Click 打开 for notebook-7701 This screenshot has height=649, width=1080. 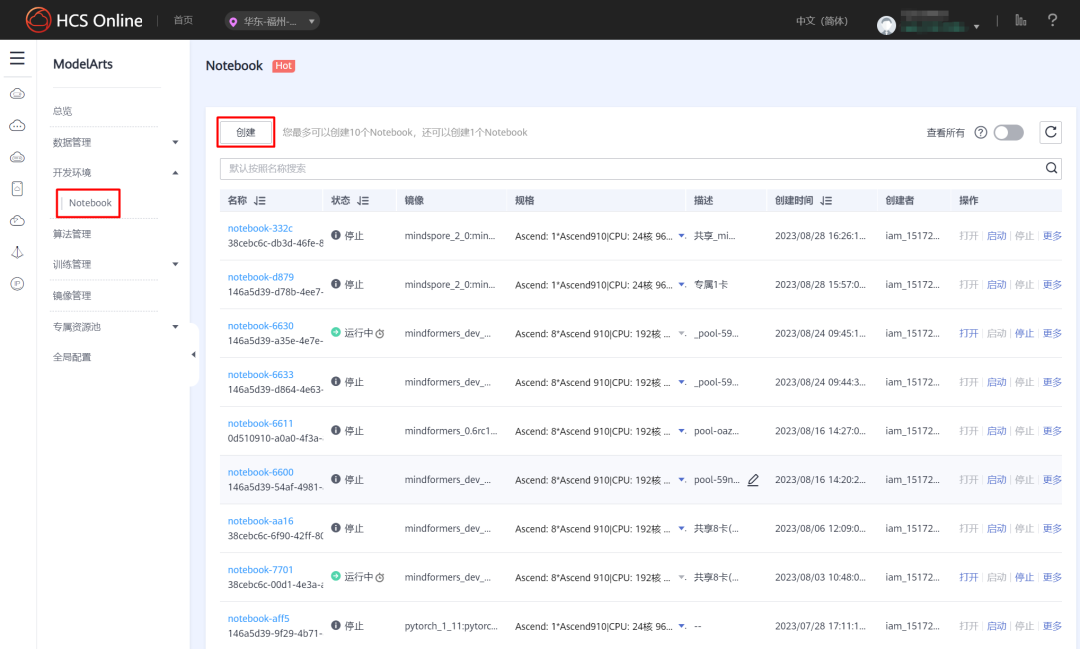pyautogui.click(x=968, y=577)
